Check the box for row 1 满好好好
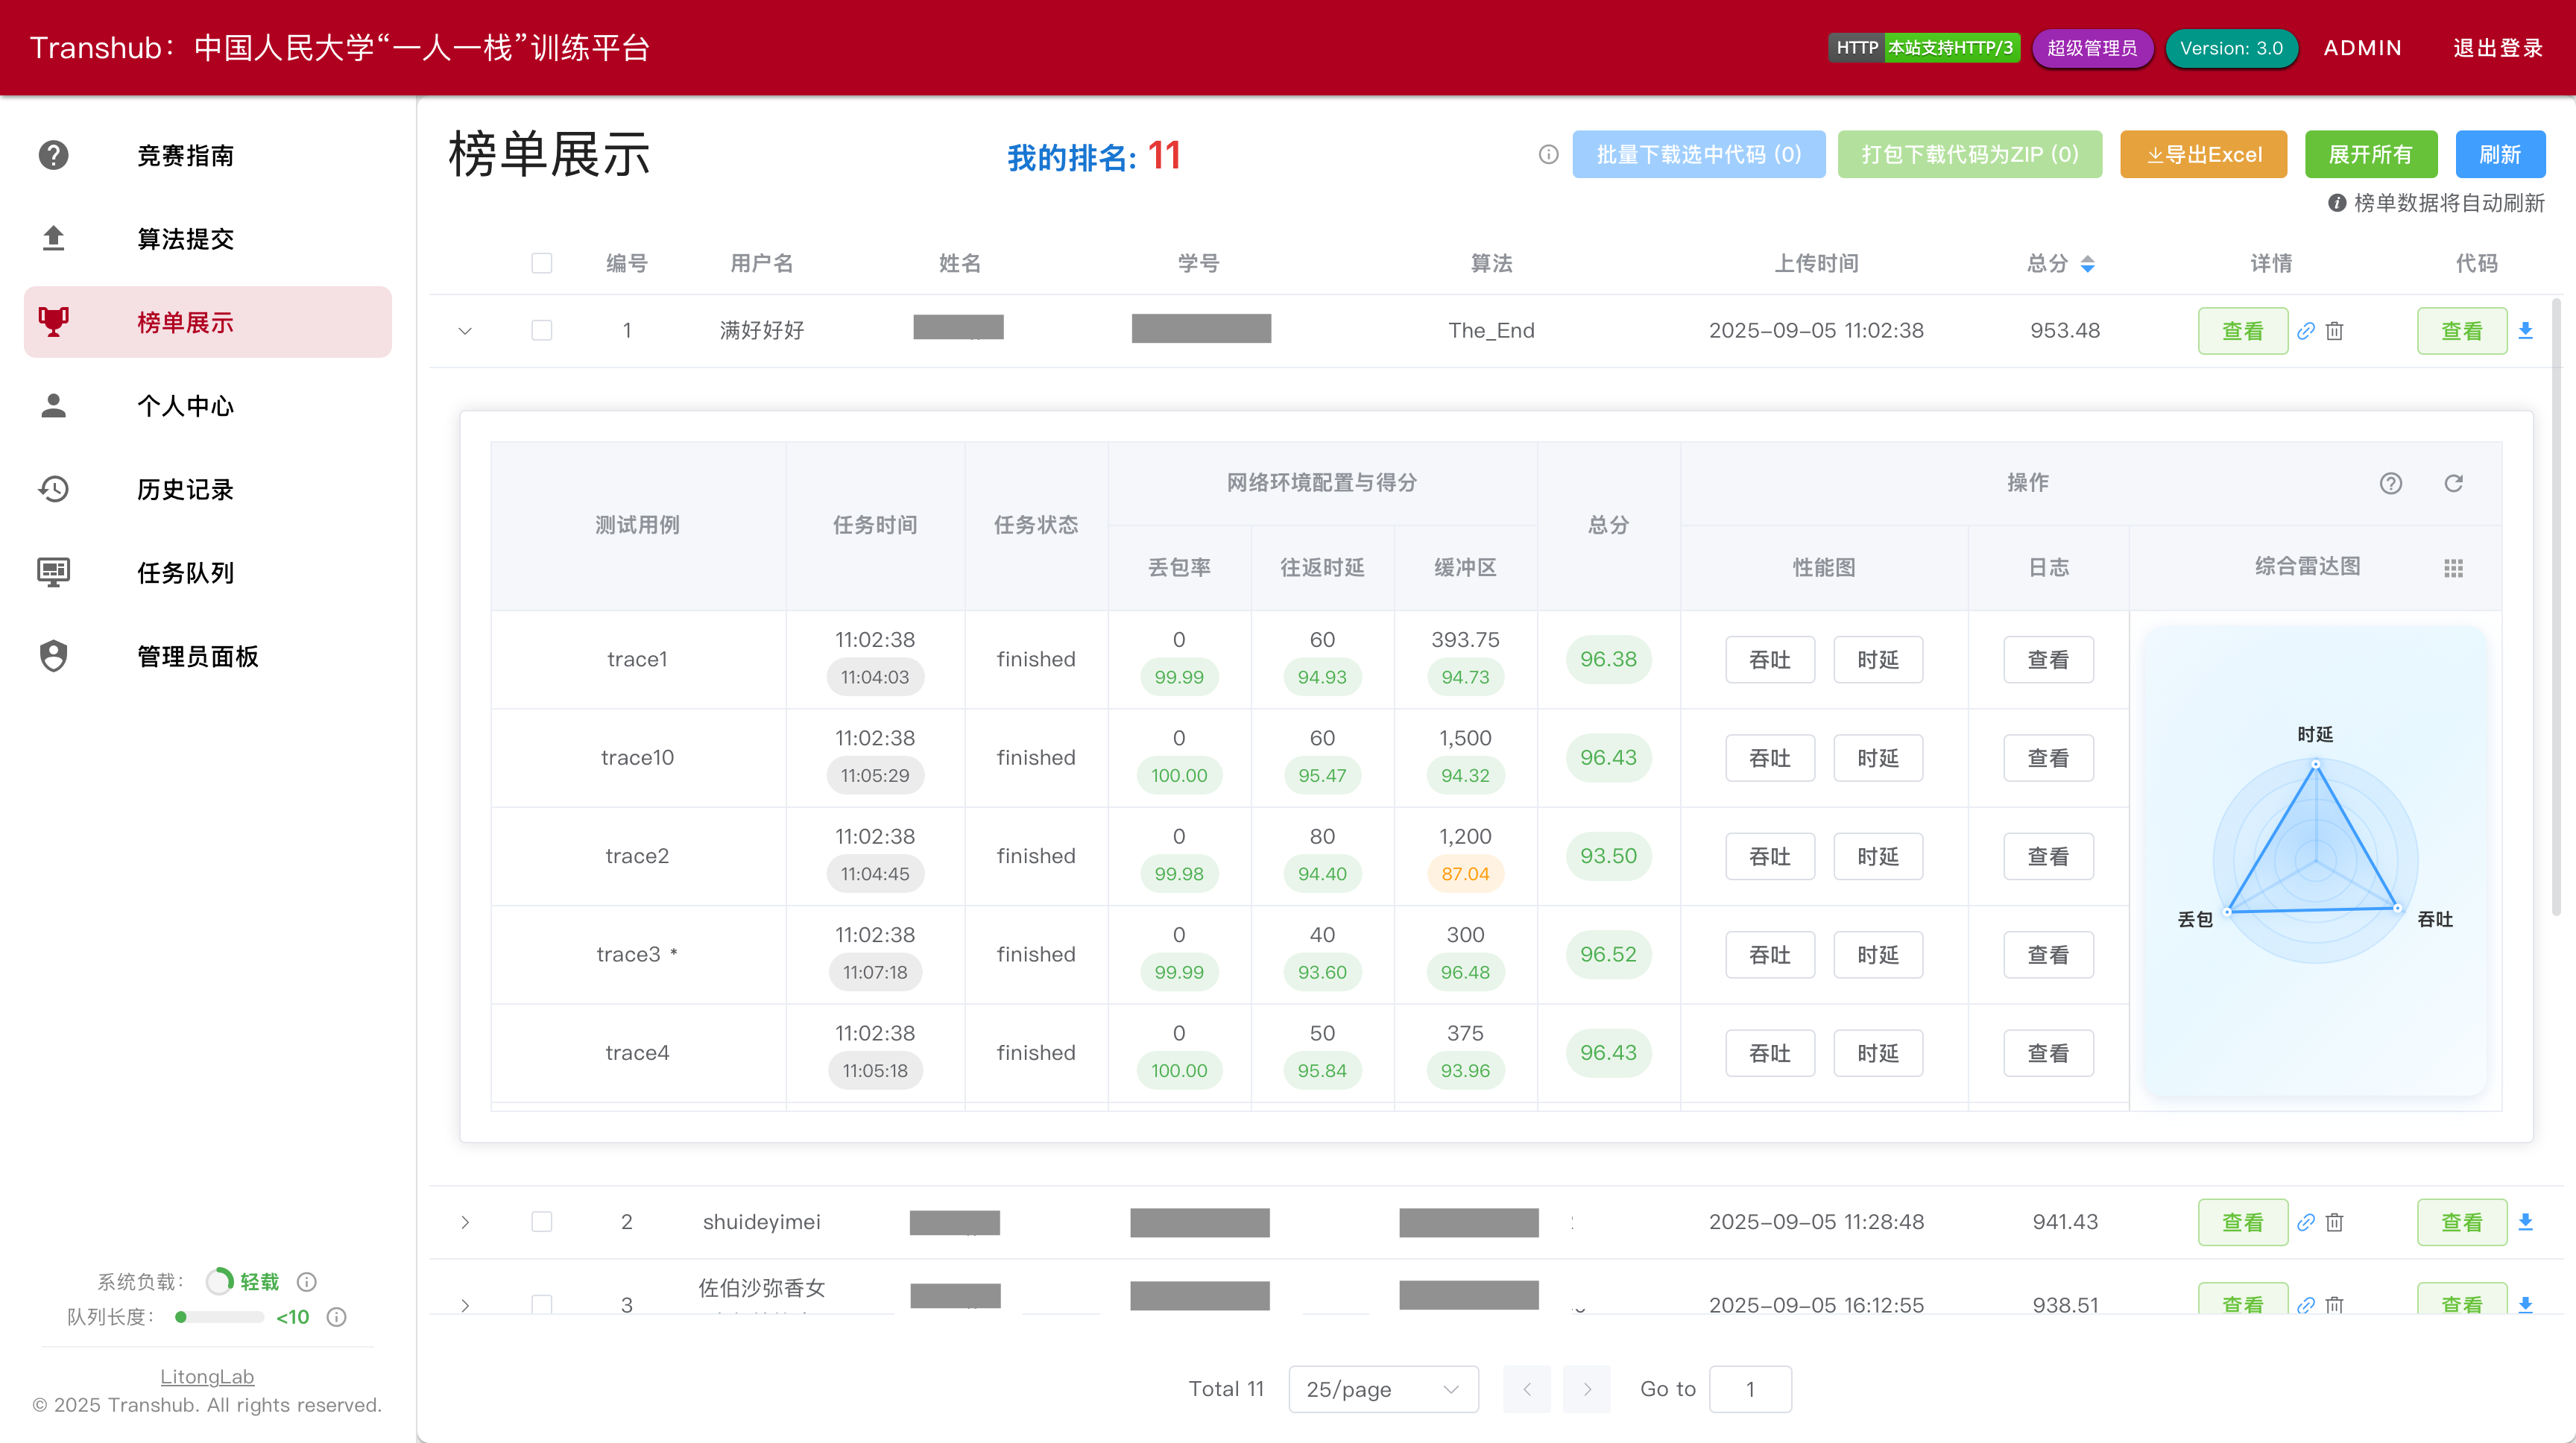The image size is (2576, 1443). 541,330
